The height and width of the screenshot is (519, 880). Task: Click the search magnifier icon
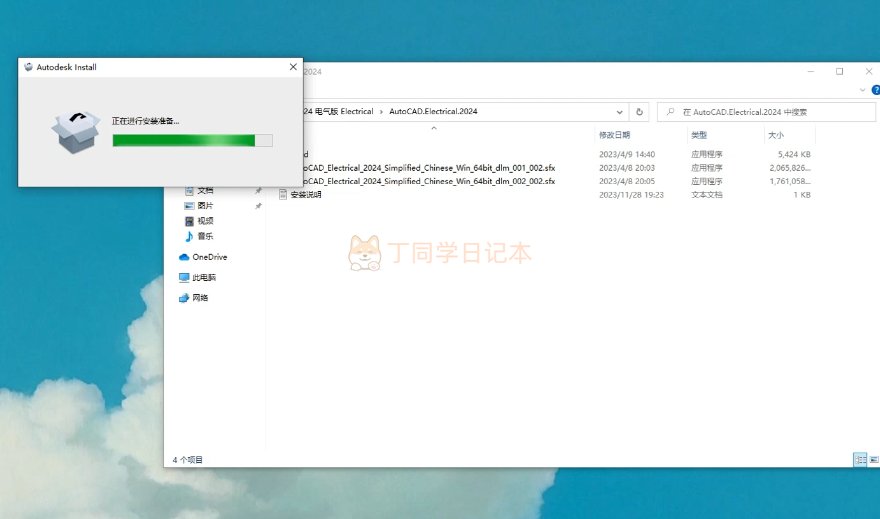click(x=670, y=112)
